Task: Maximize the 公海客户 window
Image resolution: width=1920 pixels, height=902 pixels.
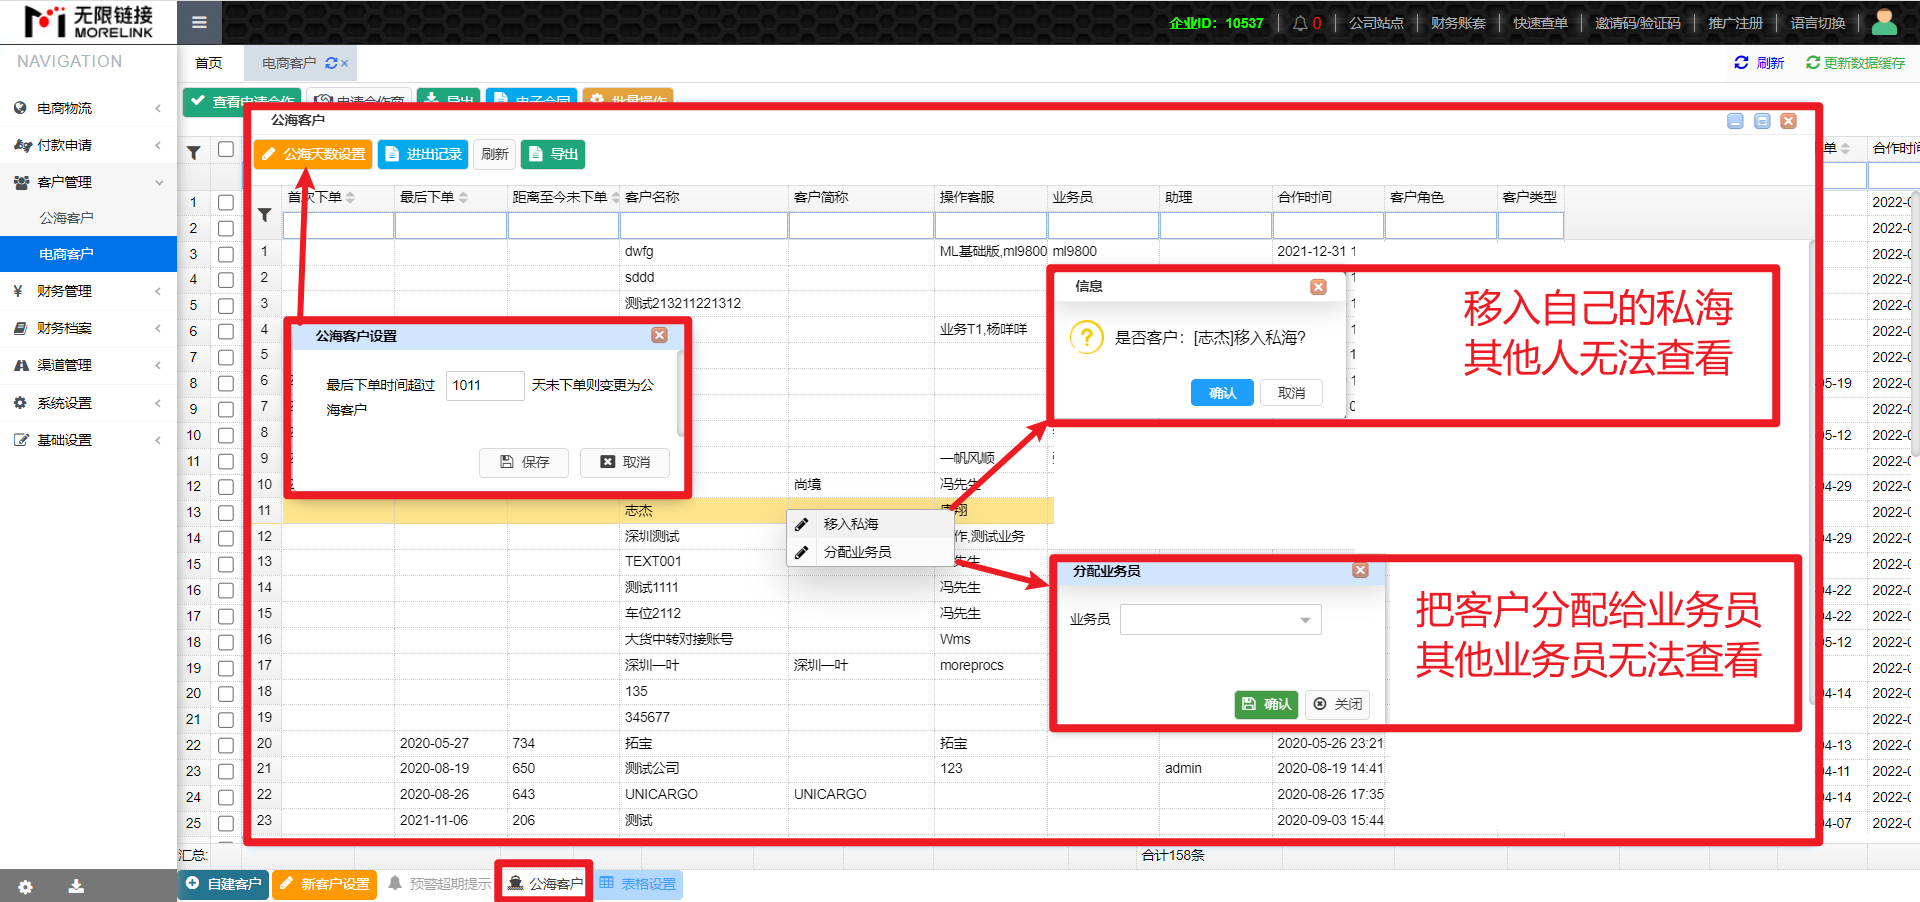Action: point(1762,121)
